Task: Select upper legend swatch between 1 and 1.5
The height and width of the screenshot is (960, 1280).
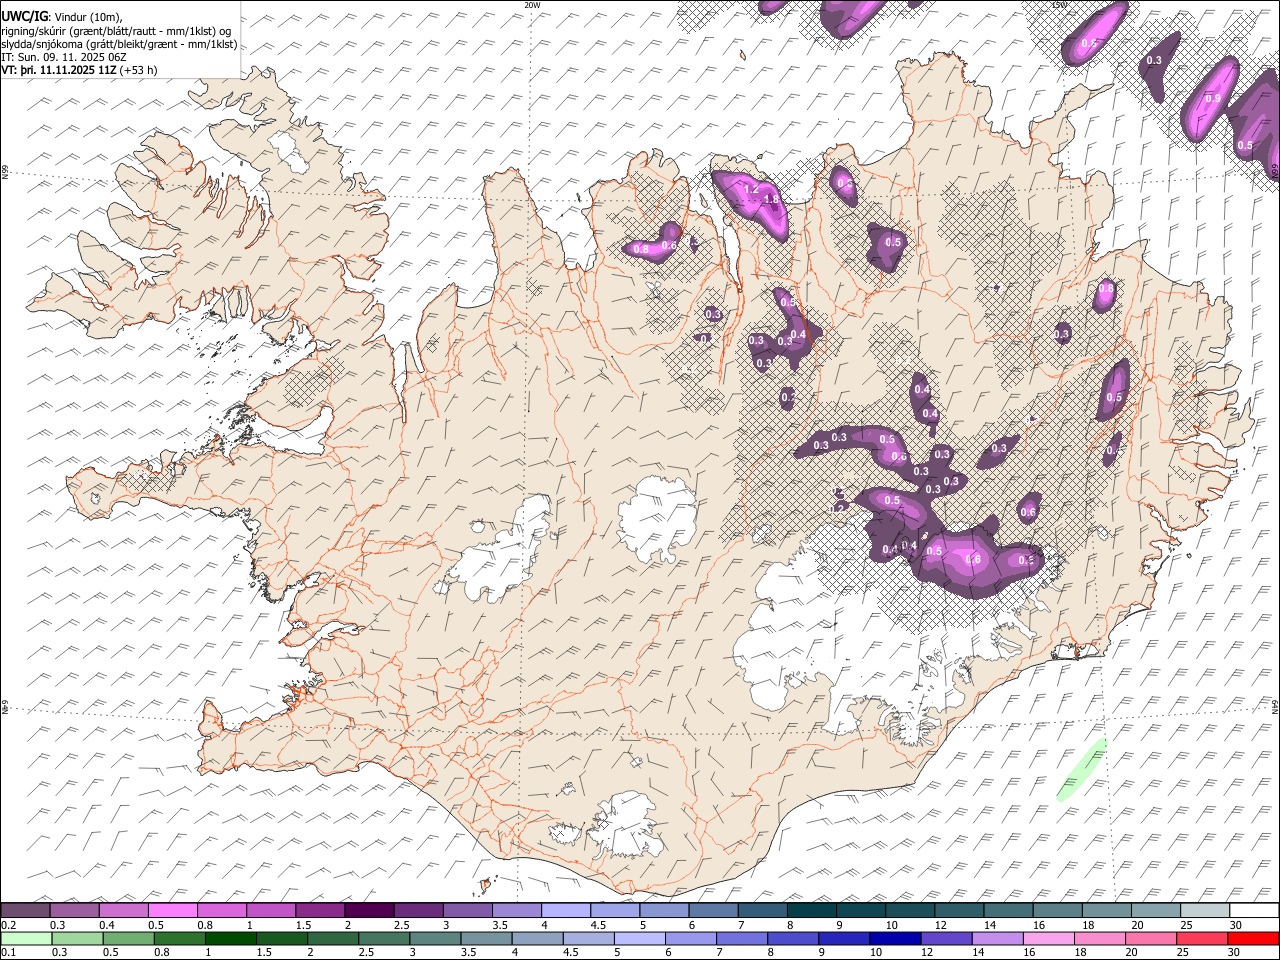Action: click(271, 910)
